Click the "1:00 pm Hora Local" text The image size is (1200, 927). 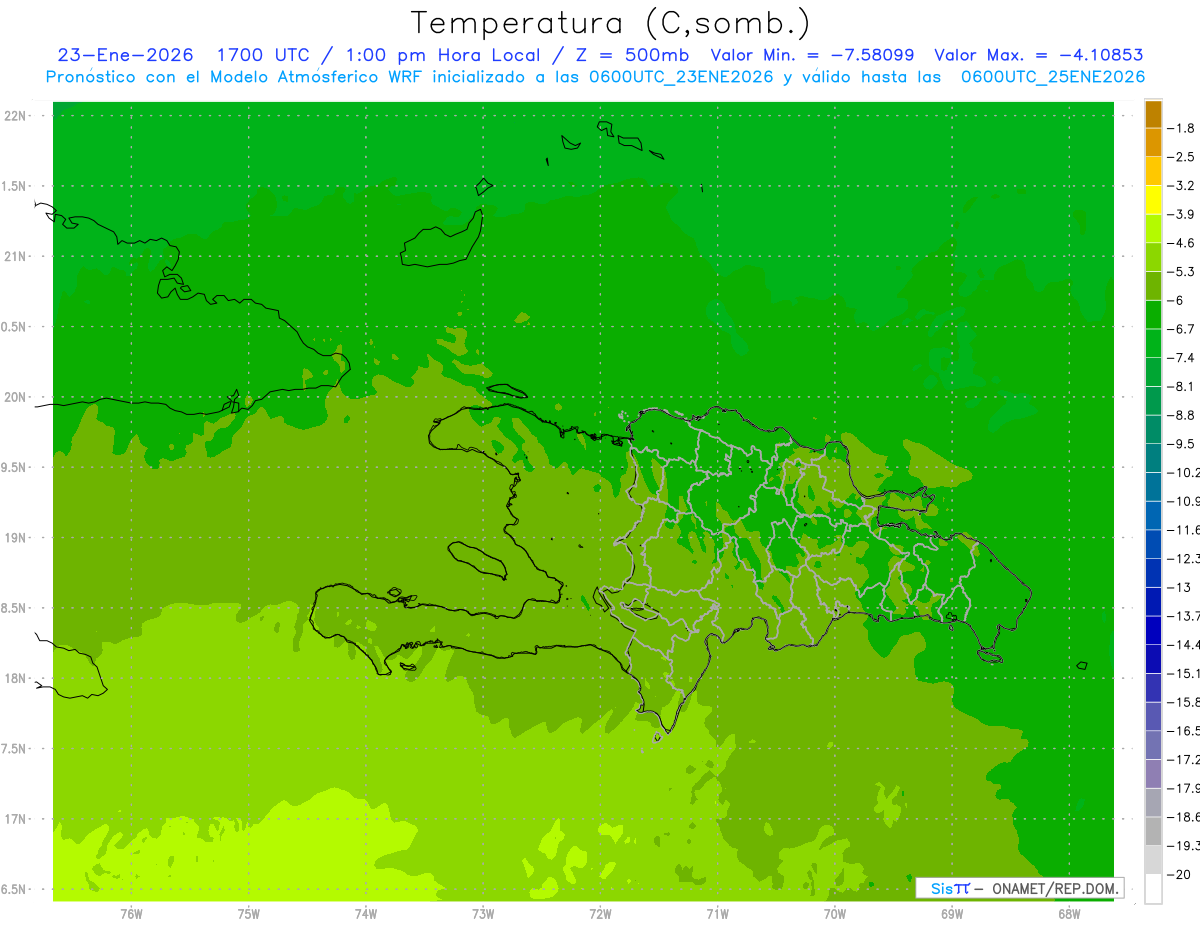442,55
